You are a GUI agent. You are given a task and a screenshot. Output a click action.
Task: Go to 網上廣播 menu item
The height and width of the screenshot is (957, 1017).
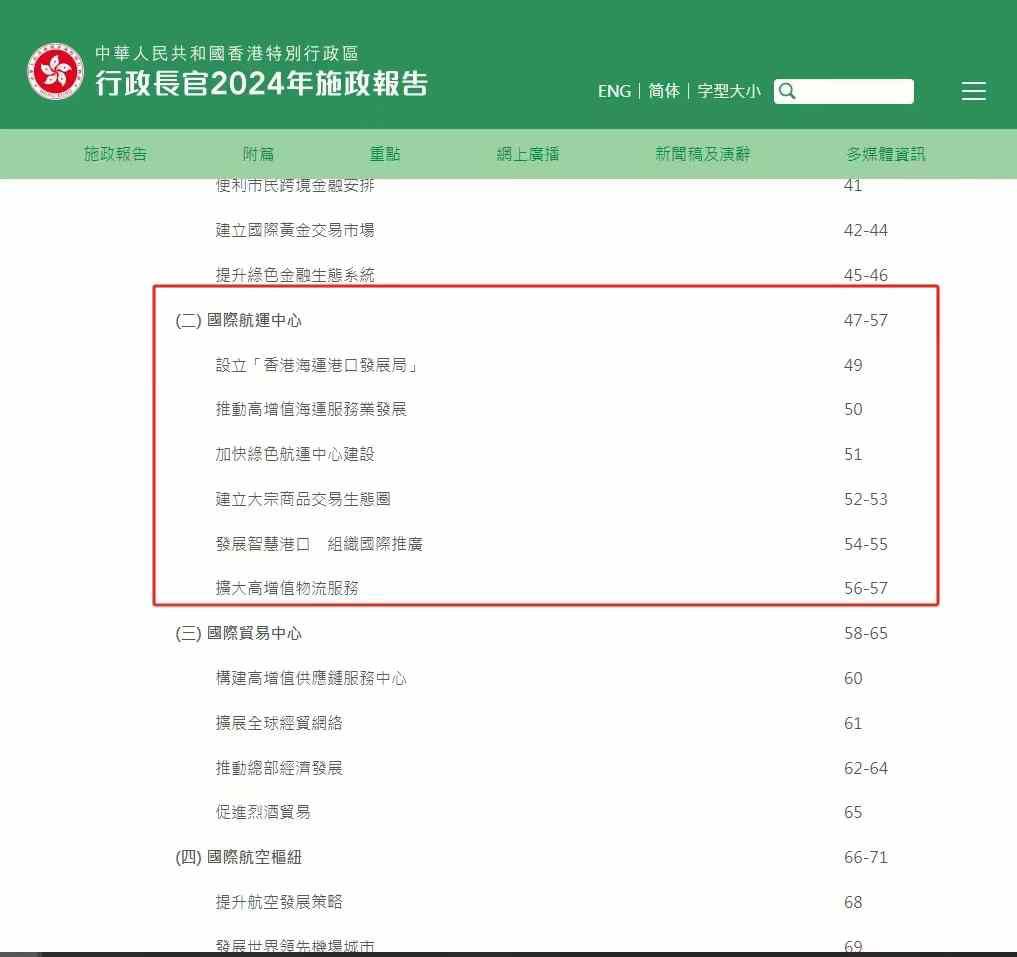click(528, 154)
